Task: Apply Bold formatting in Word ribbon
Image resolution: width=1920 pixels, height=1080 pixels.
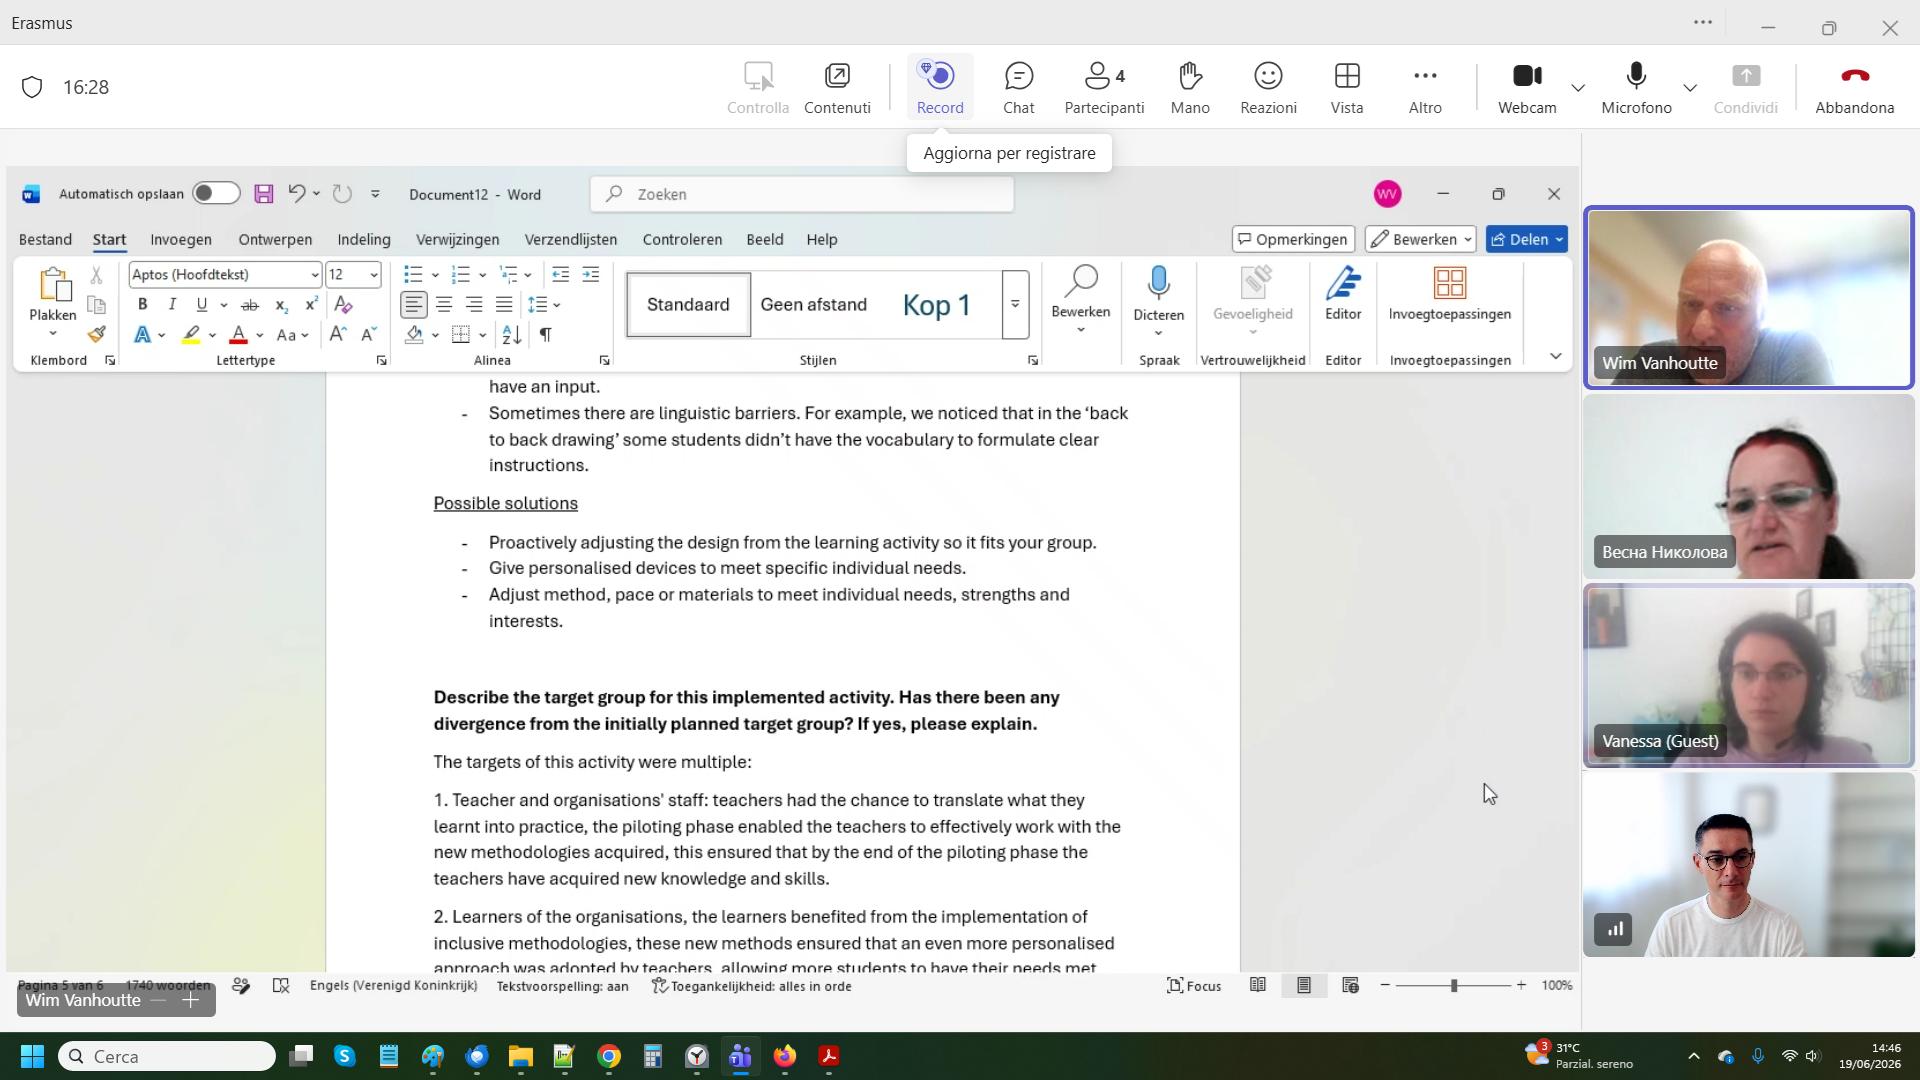Action: 143,305
